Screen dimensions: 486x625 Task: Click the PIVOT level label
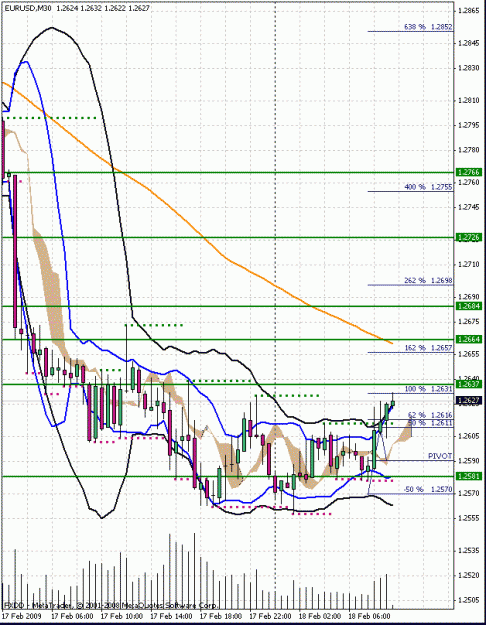(440, 456)
